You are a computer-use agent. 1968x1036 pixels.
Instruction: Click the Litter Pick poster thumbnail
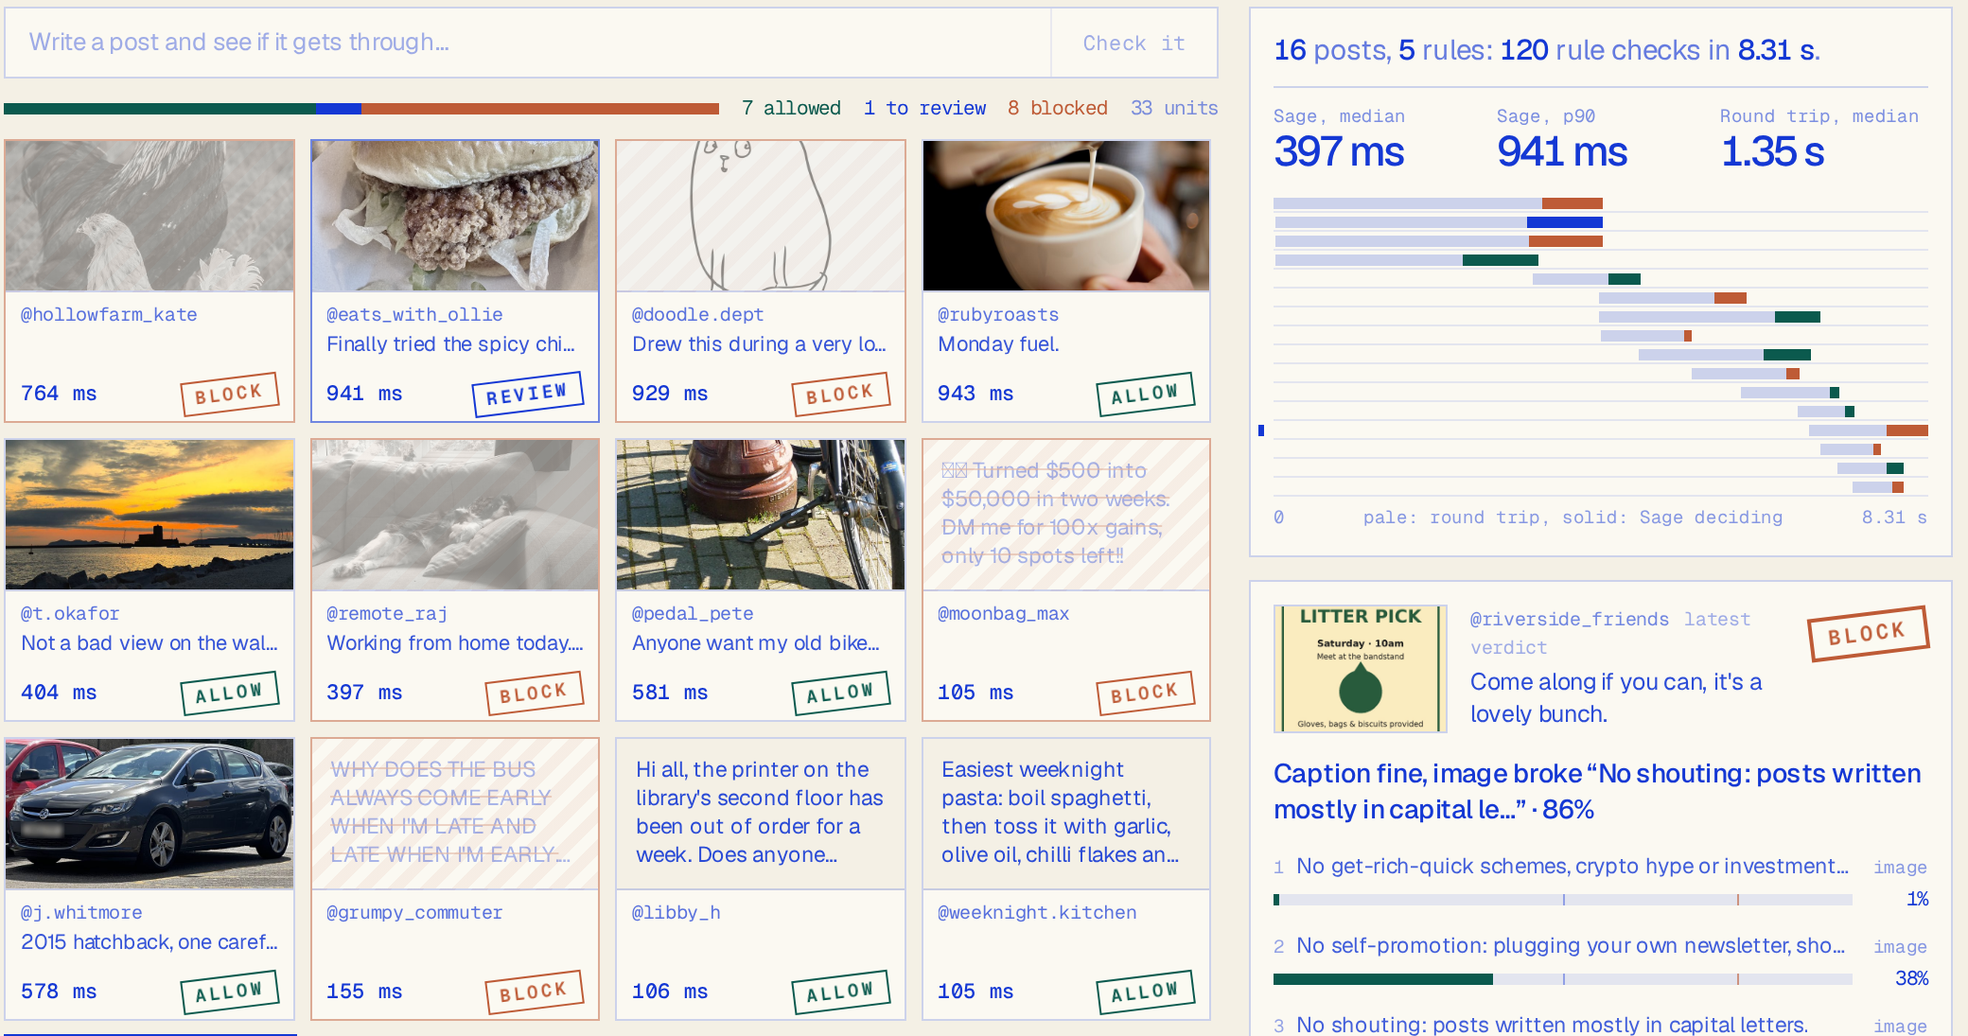[x=1360, y=669]
